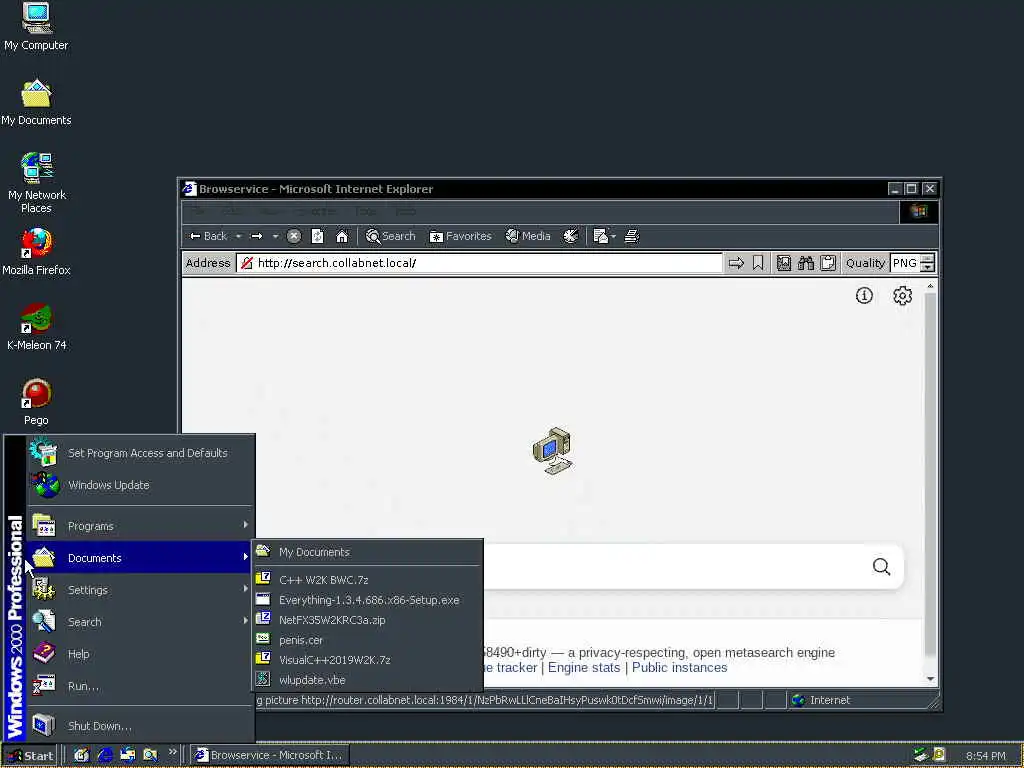This screenshot has height=768, width=1024.
Task: Click the K-Meleon 74 desktop shortcut
Action: tap(36, 327)
